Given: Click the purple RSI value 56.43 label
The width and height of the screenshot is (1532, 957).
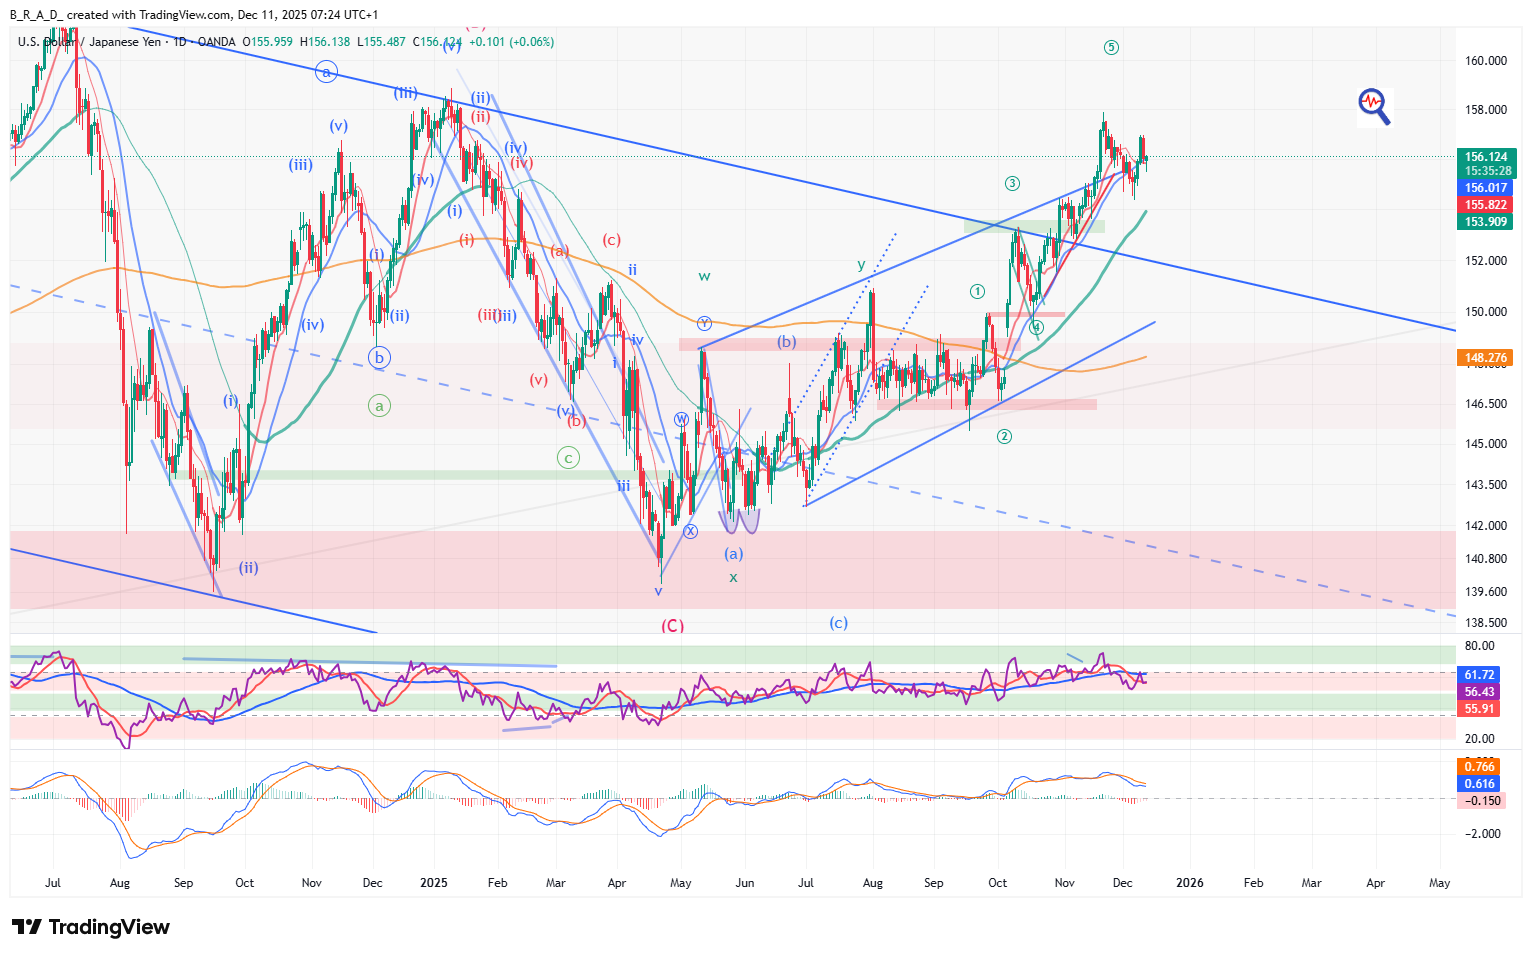Looking at the screenshot, I should coord(1479,692).
